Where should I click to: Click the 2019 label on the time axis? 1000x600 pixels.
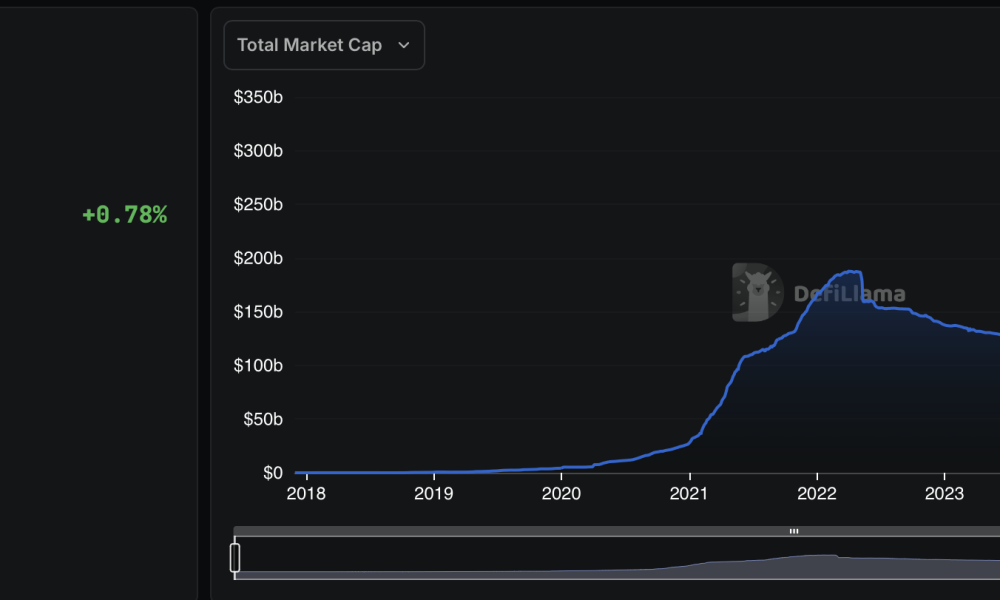433,493
